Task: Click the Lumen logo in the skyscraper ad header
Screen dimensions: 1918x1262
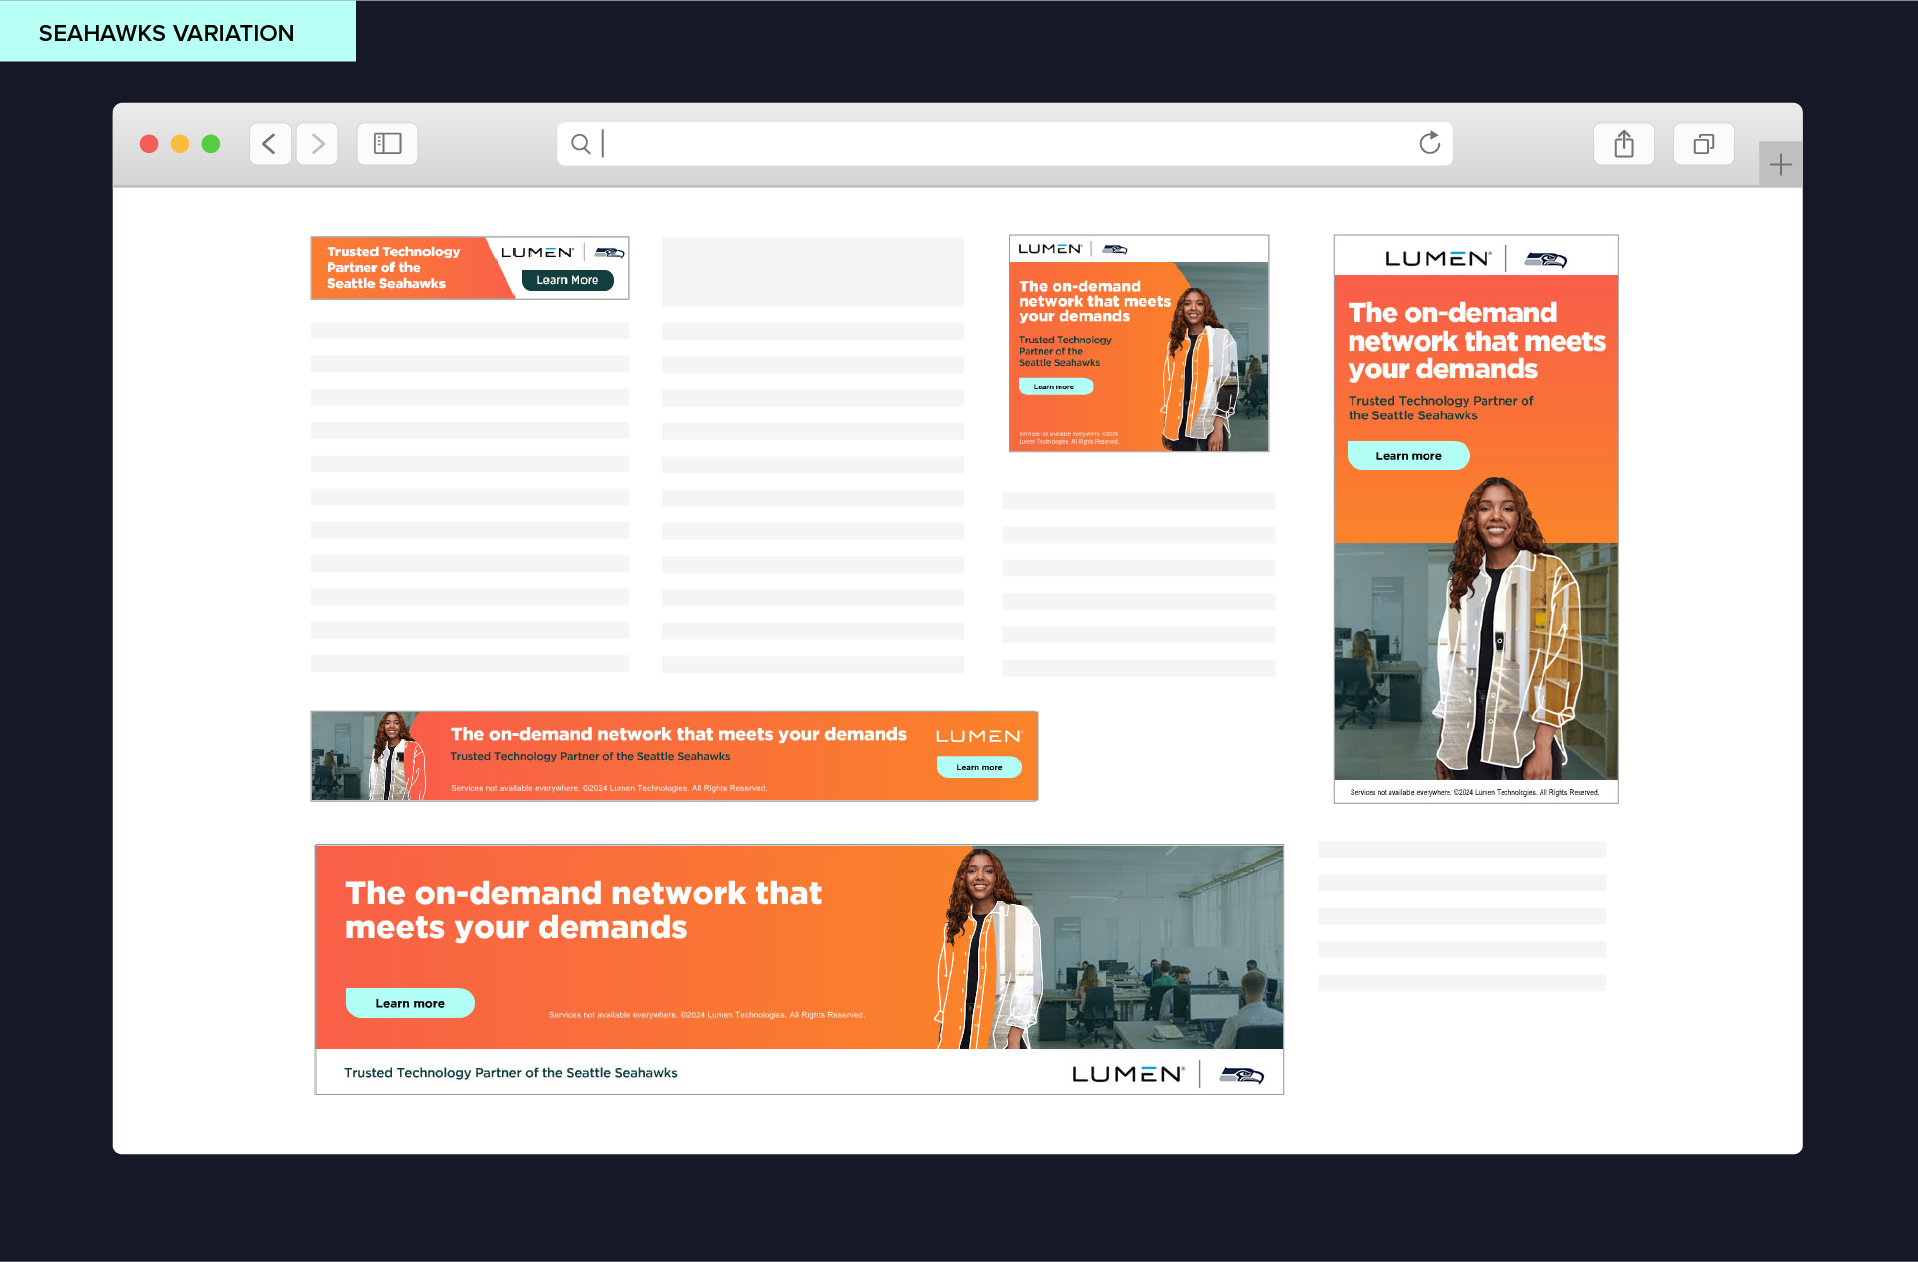Action: click(x=1437, y=259)
